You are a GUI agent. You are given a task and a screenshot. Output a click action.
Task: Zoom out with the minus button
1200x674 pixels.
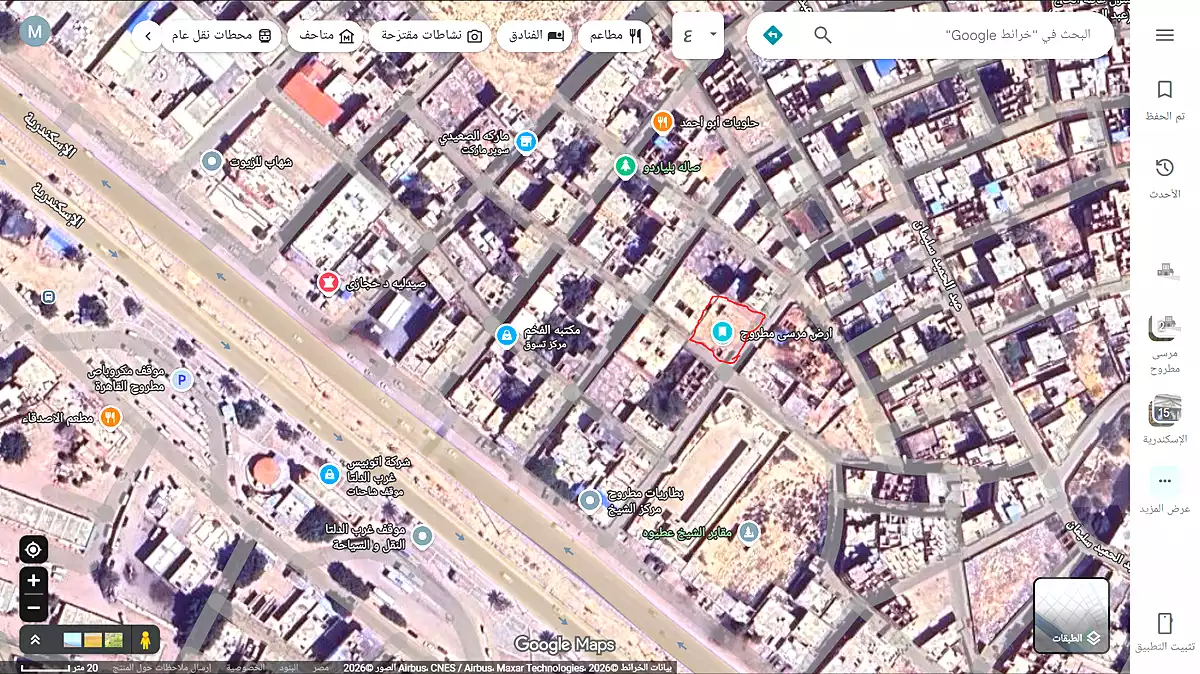33,607
